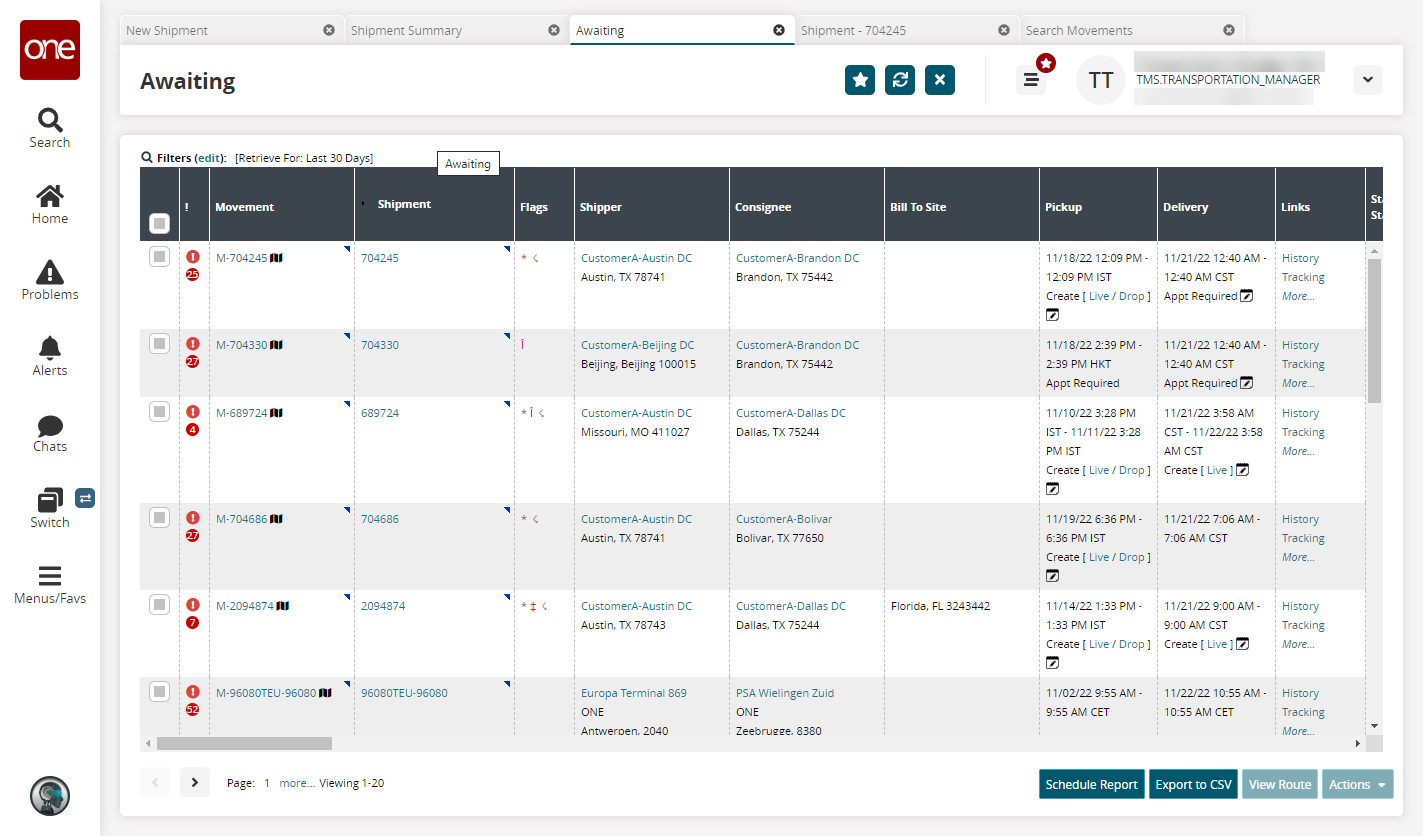Open Chats from the sidebar

click(x=50, y=431)
